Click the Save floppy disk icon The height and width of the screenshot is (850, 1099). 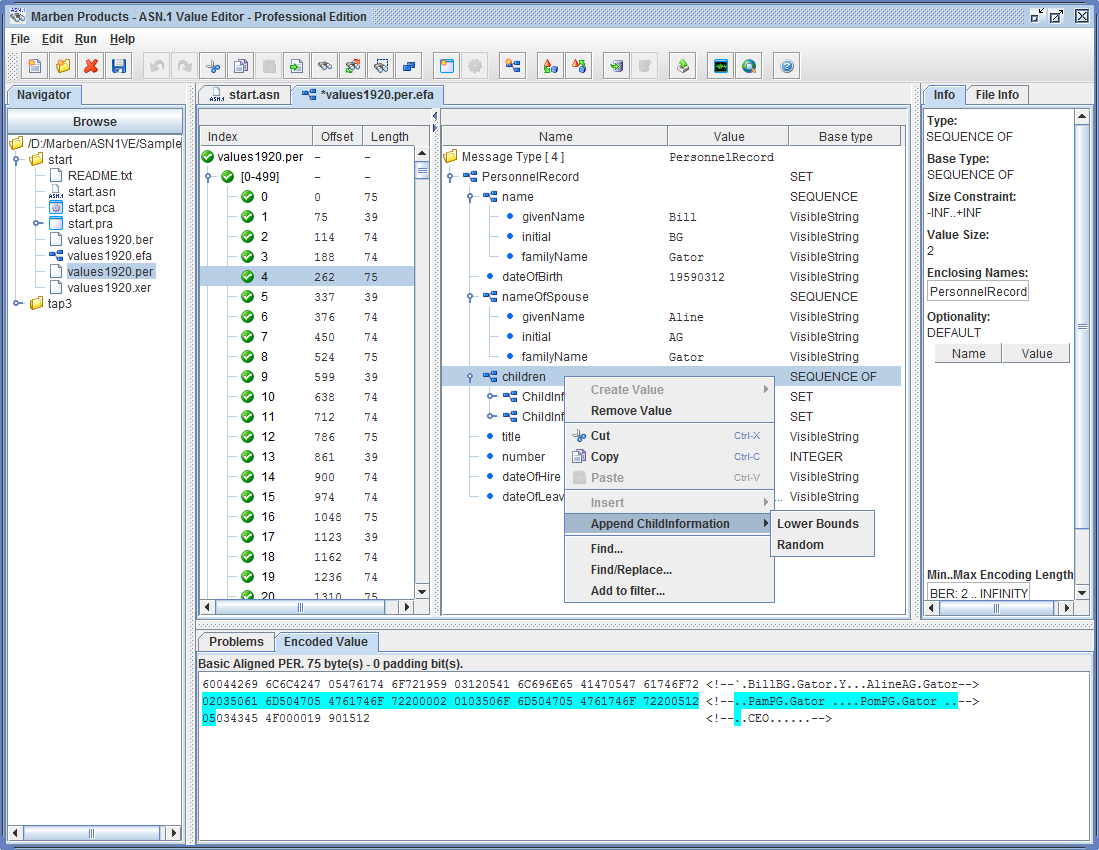(119, 66)
